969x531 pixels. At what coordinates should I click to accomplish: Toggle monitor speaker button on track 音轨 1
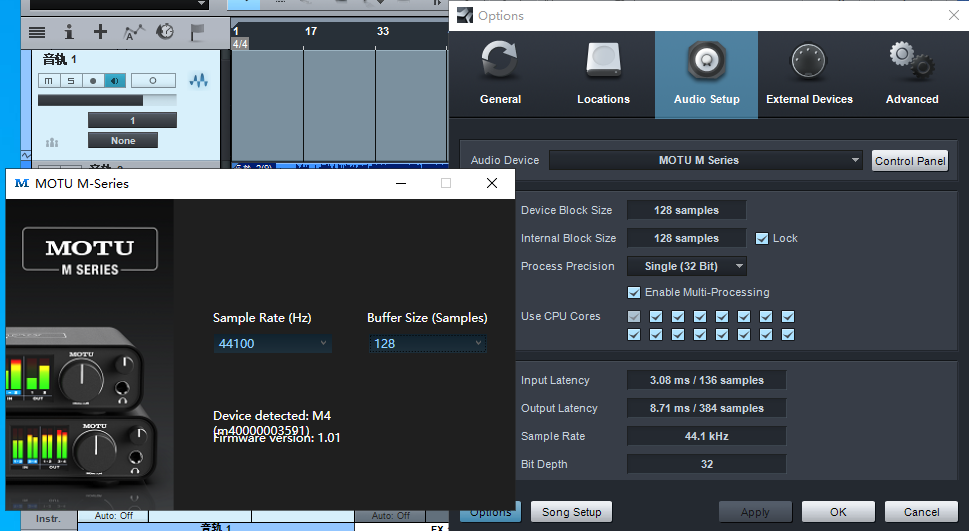pyautogui.click(x=114, y=81)
